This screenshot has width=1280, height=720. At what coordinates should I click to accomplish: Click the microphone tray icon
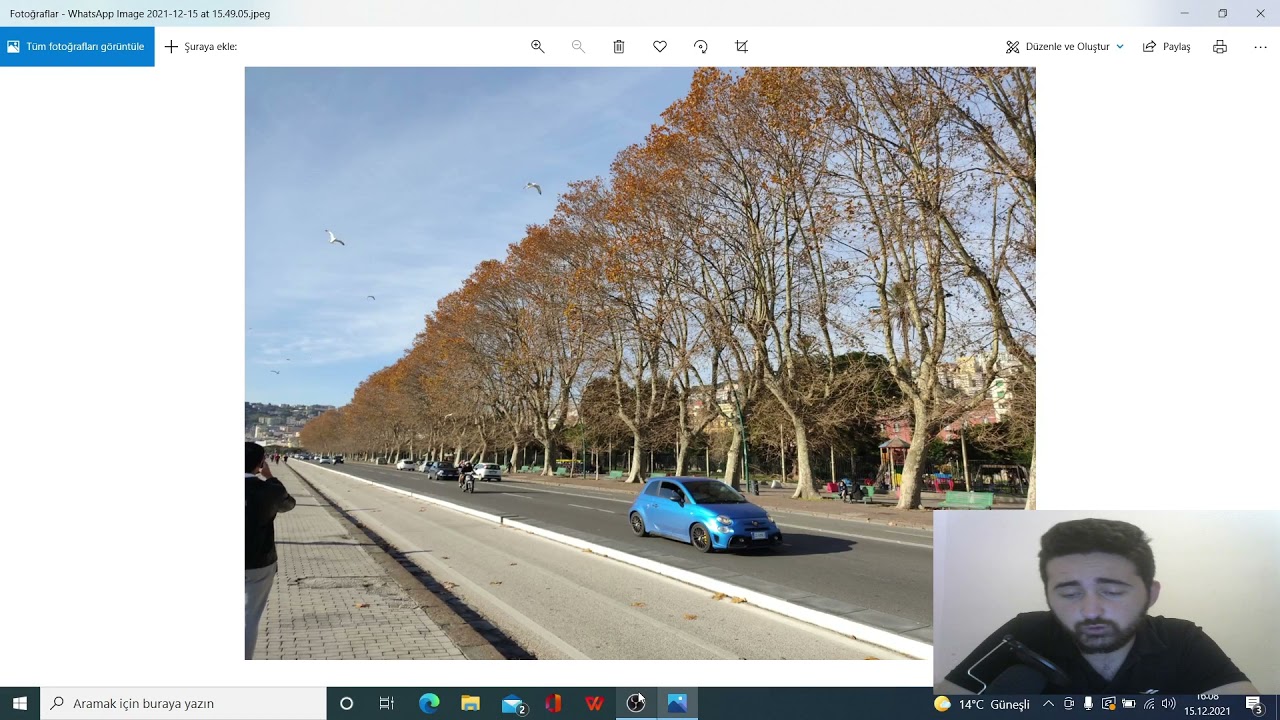coord(1088,704)
